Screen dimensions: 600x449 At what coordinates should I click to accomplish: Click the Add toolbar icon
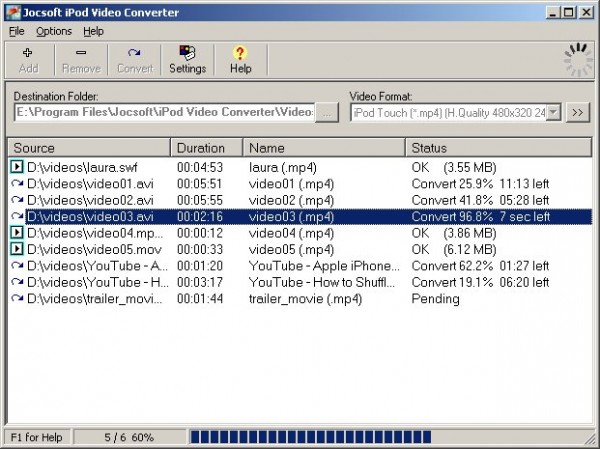tap(28, 53)
